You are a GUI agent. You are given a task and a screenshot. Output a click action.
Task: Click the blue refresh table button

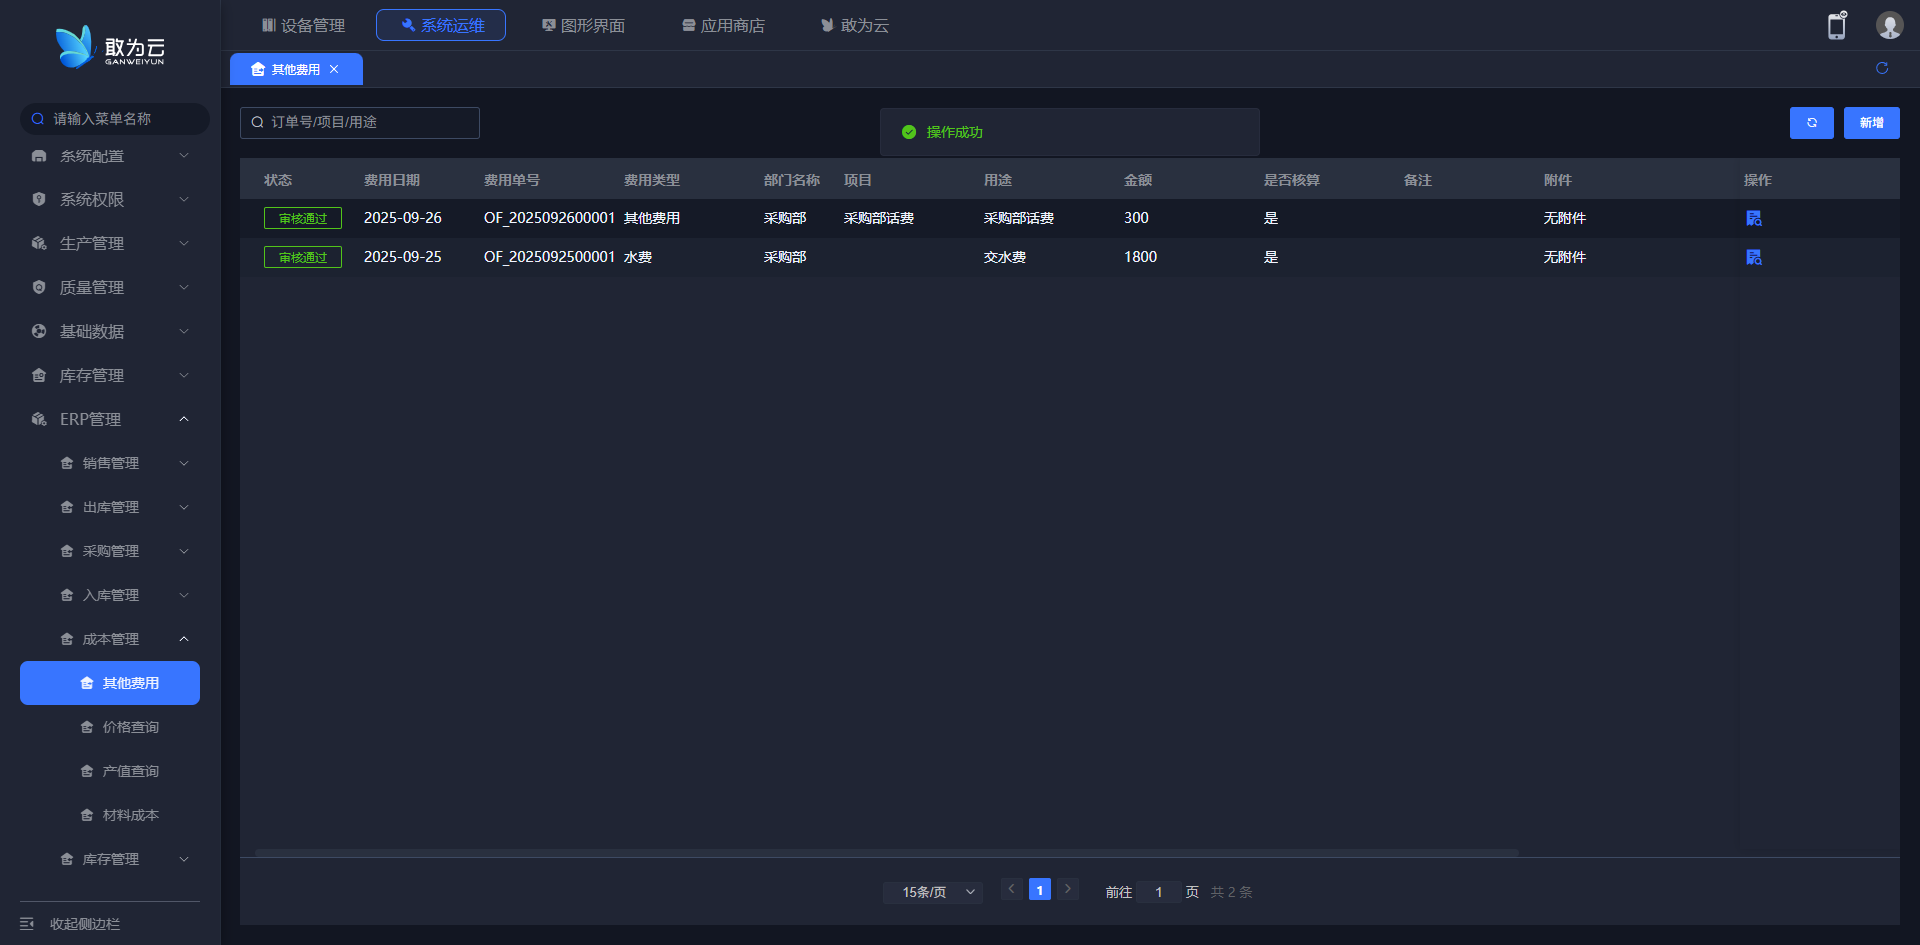(x=1811, y=123)
